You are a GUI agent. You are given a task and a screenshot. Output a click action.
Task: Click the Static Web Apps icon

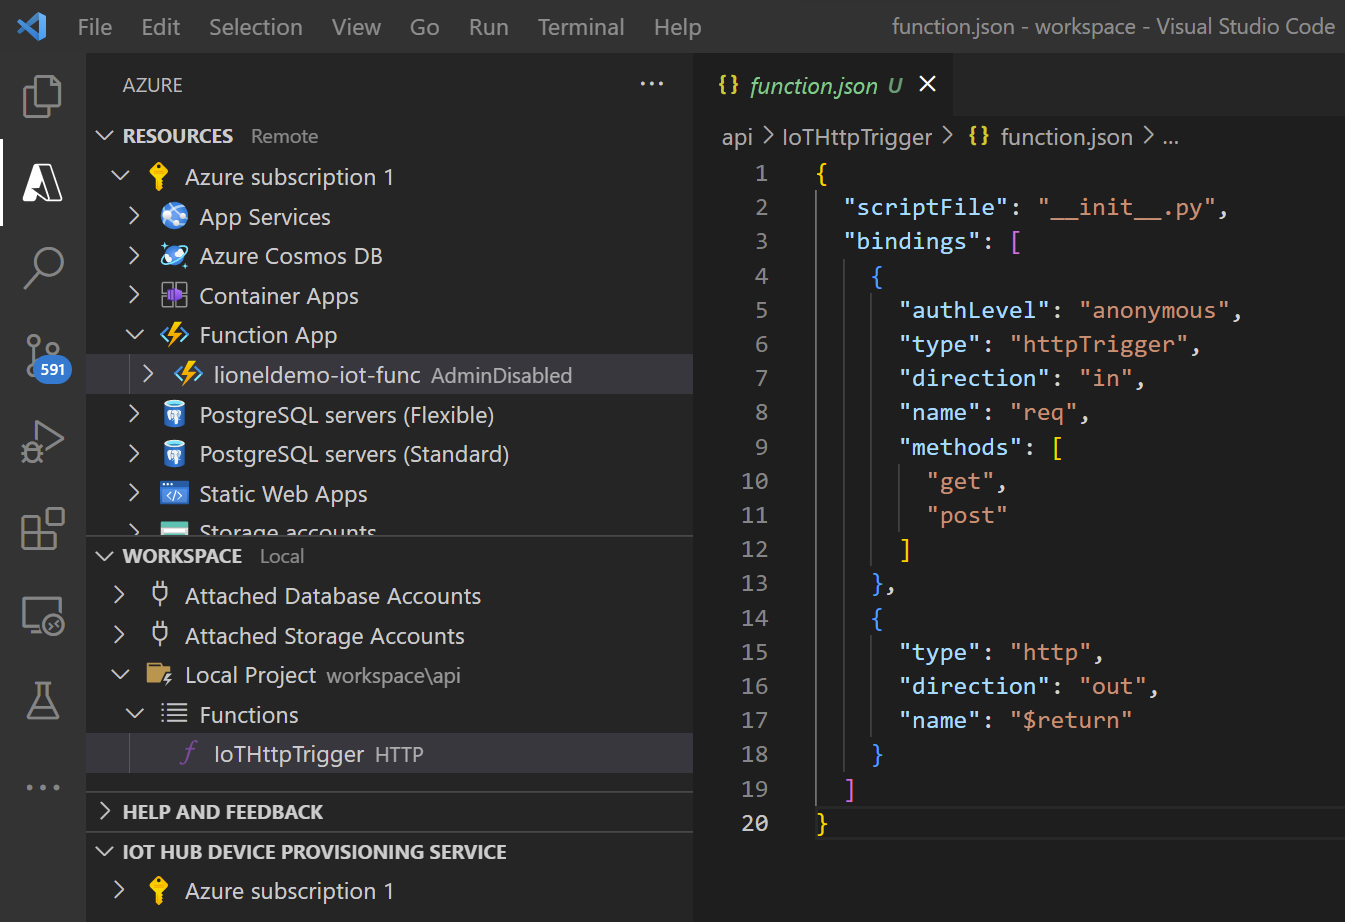(x=174, y=494)
